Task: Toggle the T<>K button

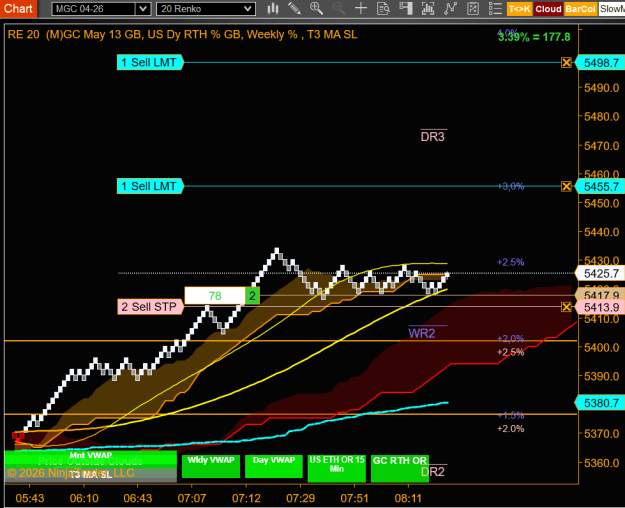Action: [519, 9]
